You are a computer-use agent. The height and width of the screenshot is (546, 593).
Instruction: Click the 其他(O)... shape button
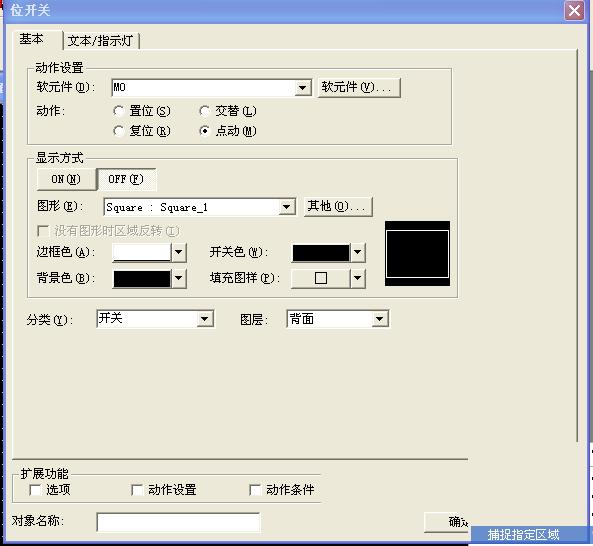coord(338,206)
